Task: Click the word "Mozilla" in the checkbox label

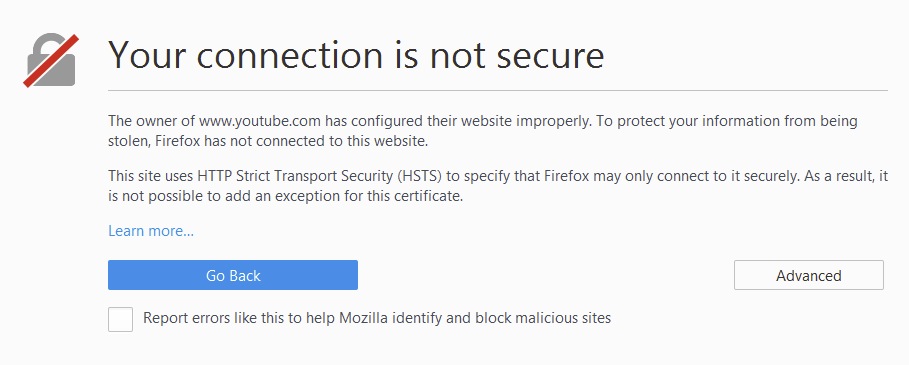Action: 363,318
